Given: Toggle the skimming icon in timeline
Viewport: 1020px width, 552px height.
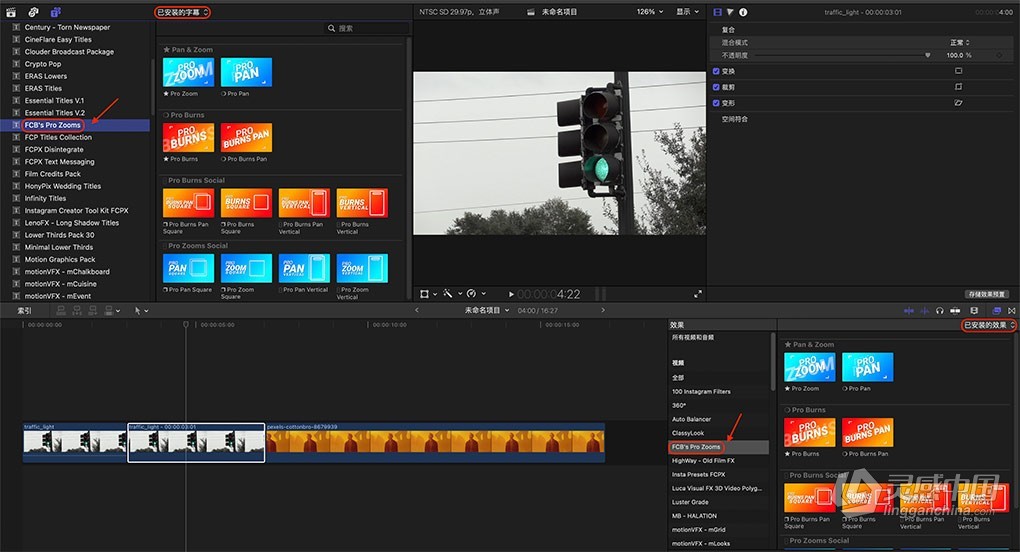Looking at the screenshot, I should pos(909,311).
